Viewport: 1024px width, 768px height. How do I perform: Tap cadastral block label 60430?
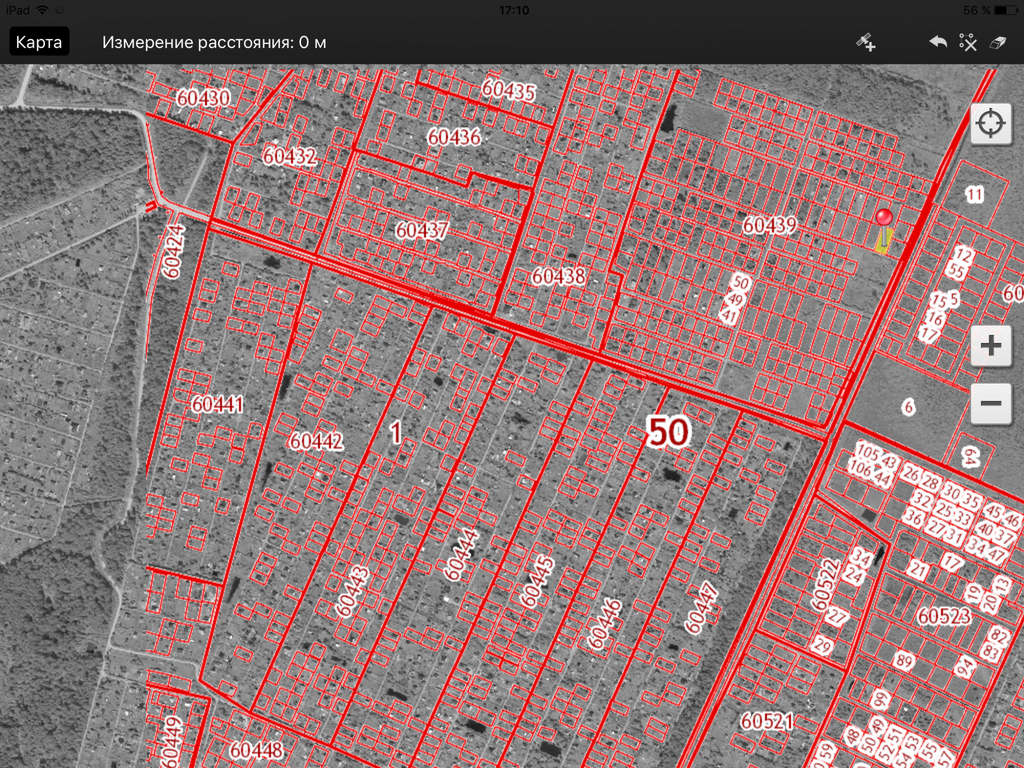tap(203, 98)
